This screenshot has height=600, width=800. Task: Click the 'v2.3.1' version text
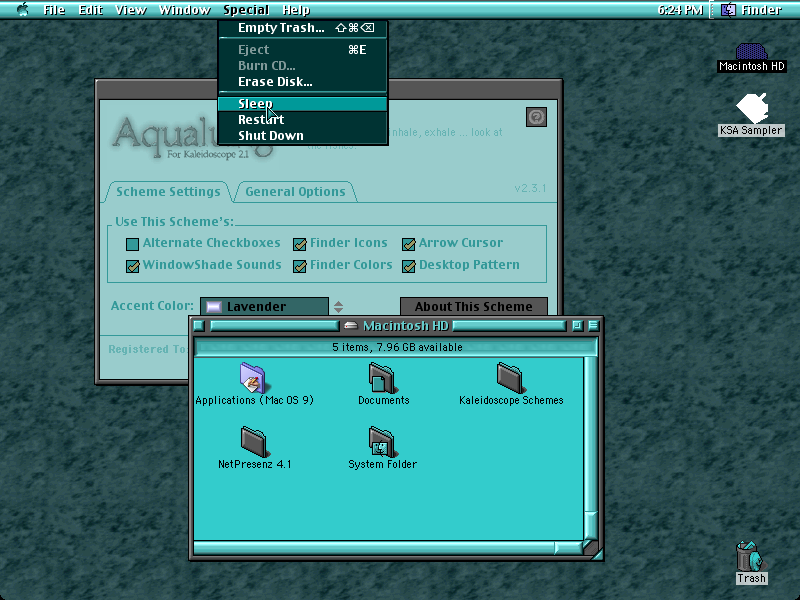530,188
